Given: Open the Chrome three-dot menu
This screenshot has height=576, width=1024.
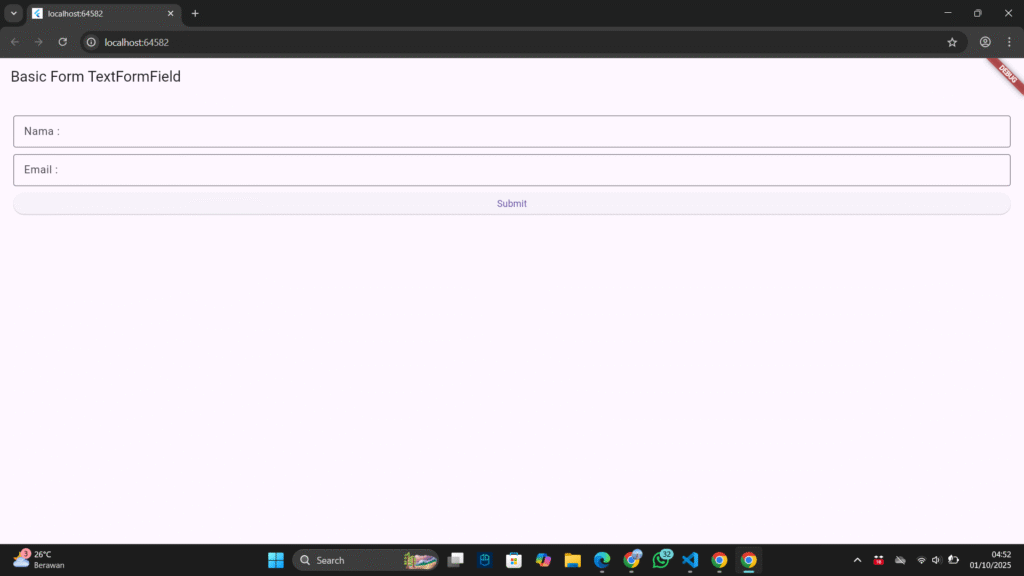Looking at the screenshot, I should coord(1009,42).
